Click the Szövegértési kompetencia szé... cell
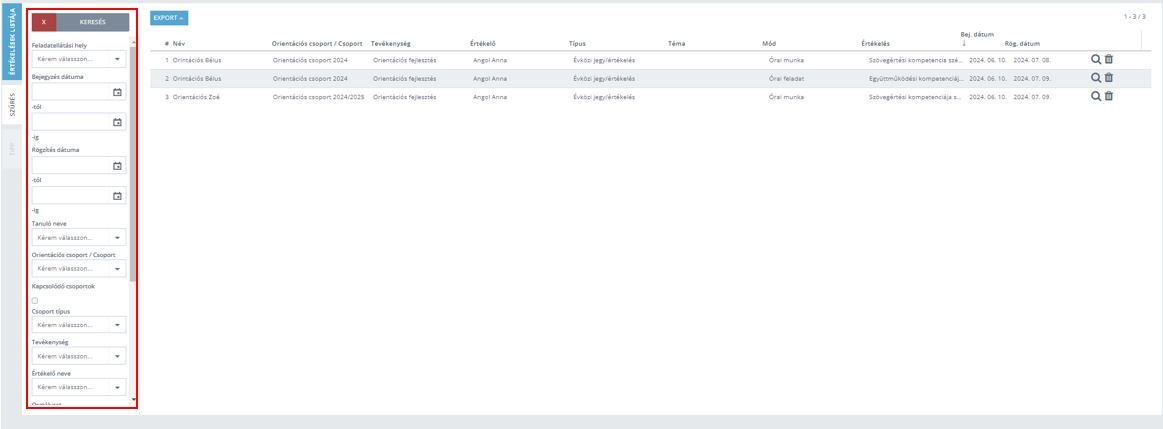The width and height of the screenshot is (1163, 429). tap(916, 59)
